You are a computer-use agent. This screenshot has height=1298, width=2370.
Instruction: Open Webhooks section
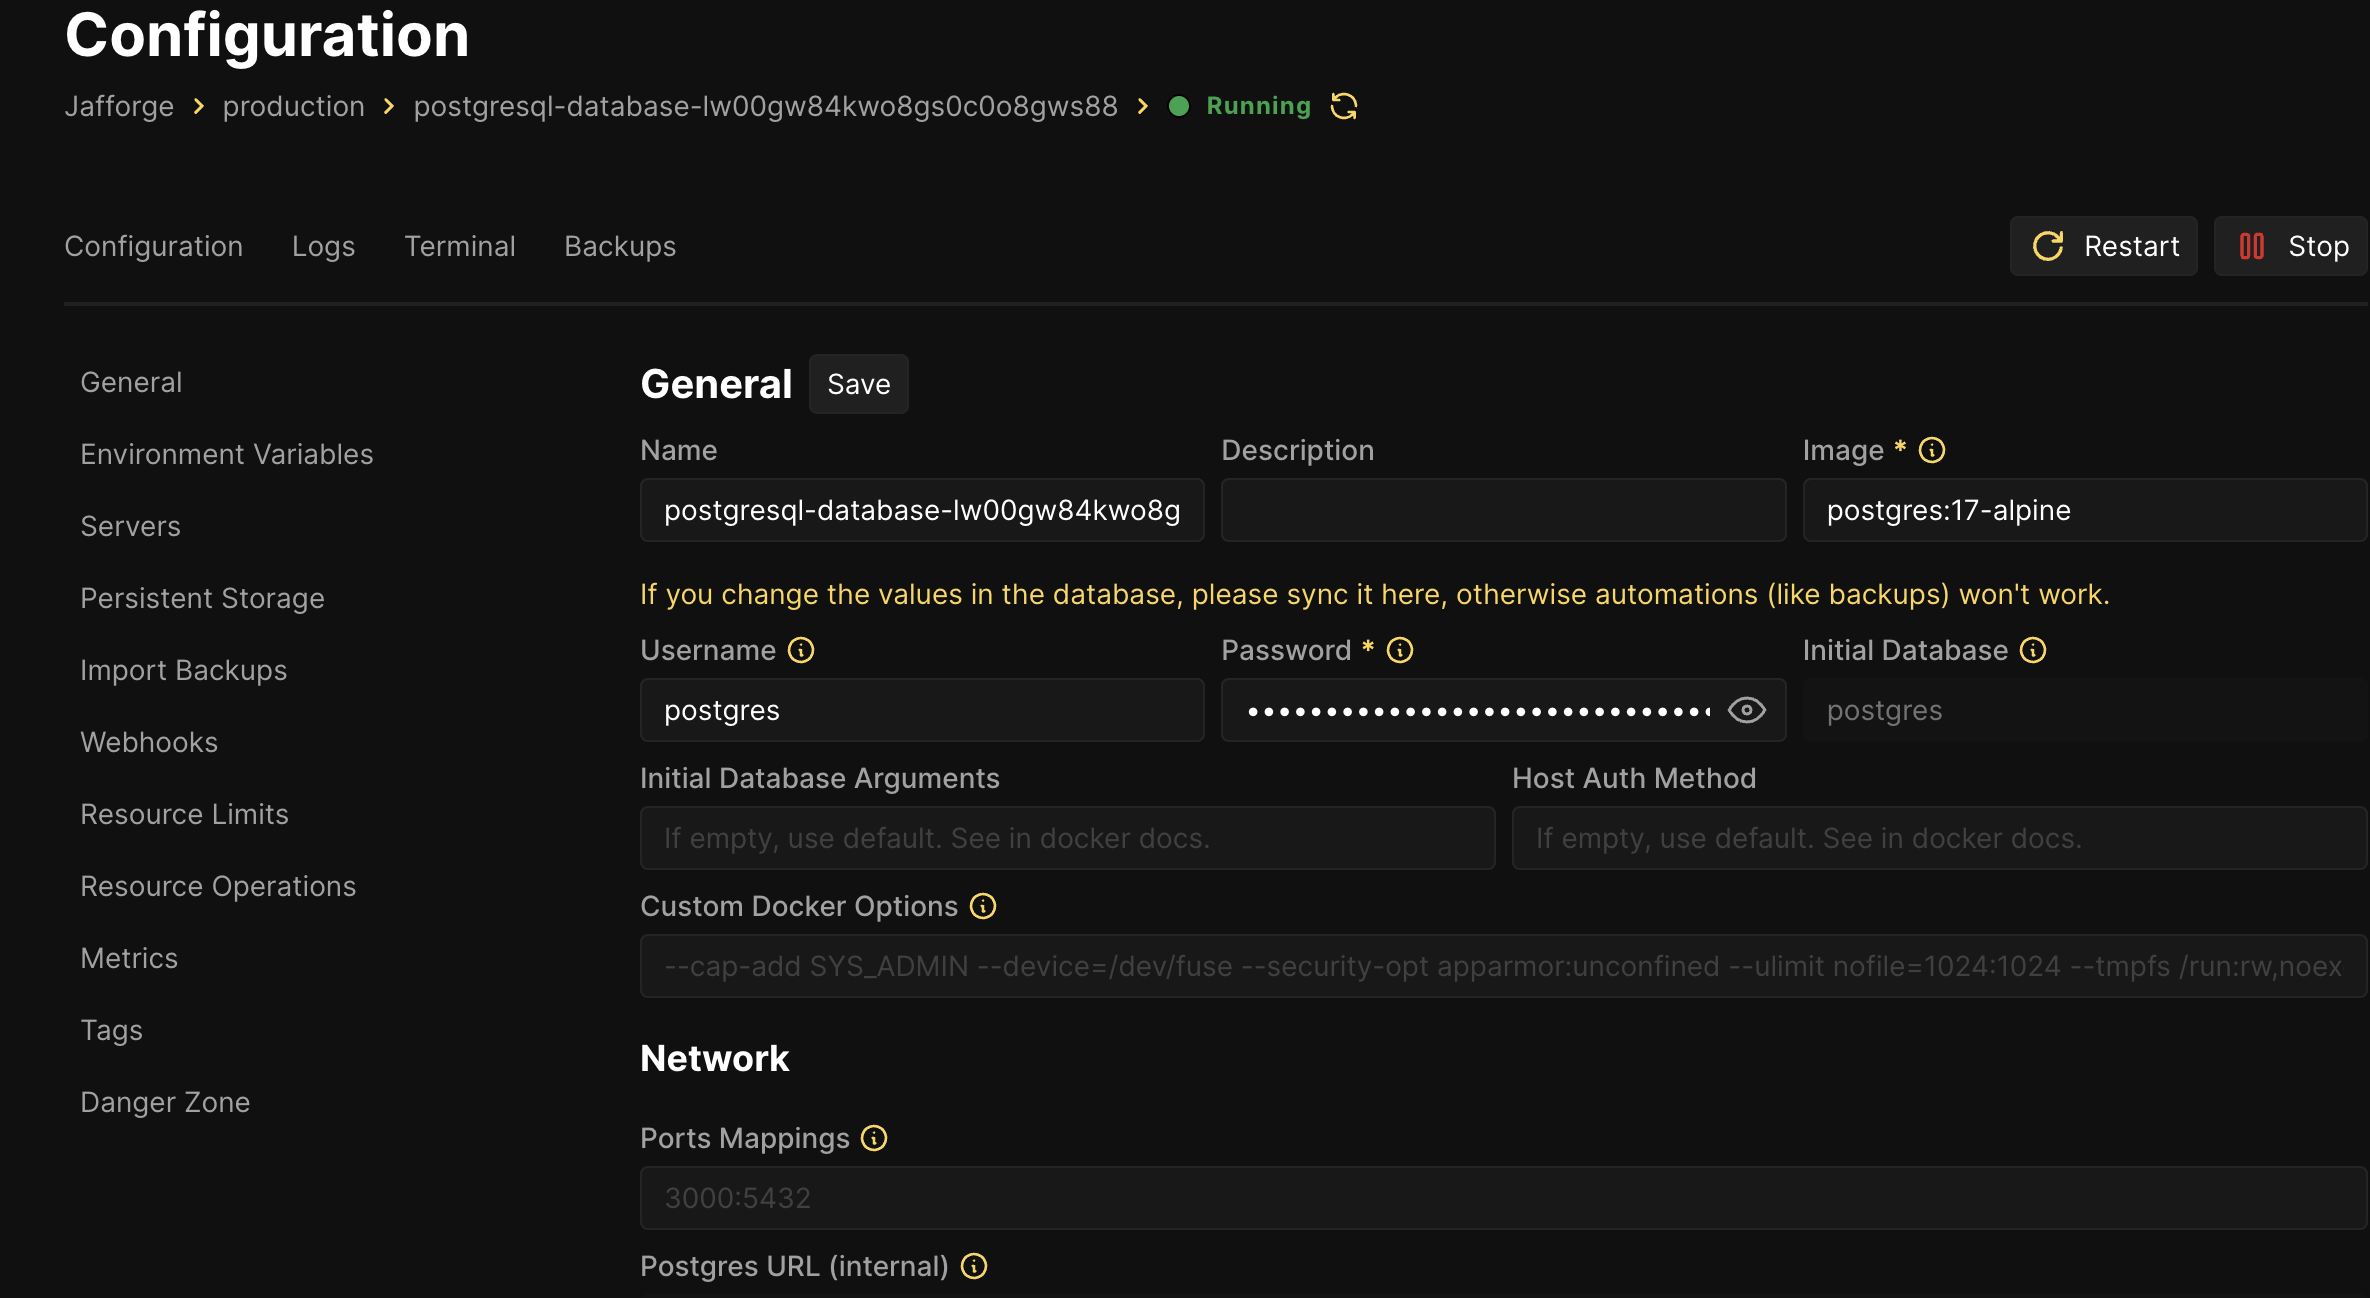coord(149,742)
